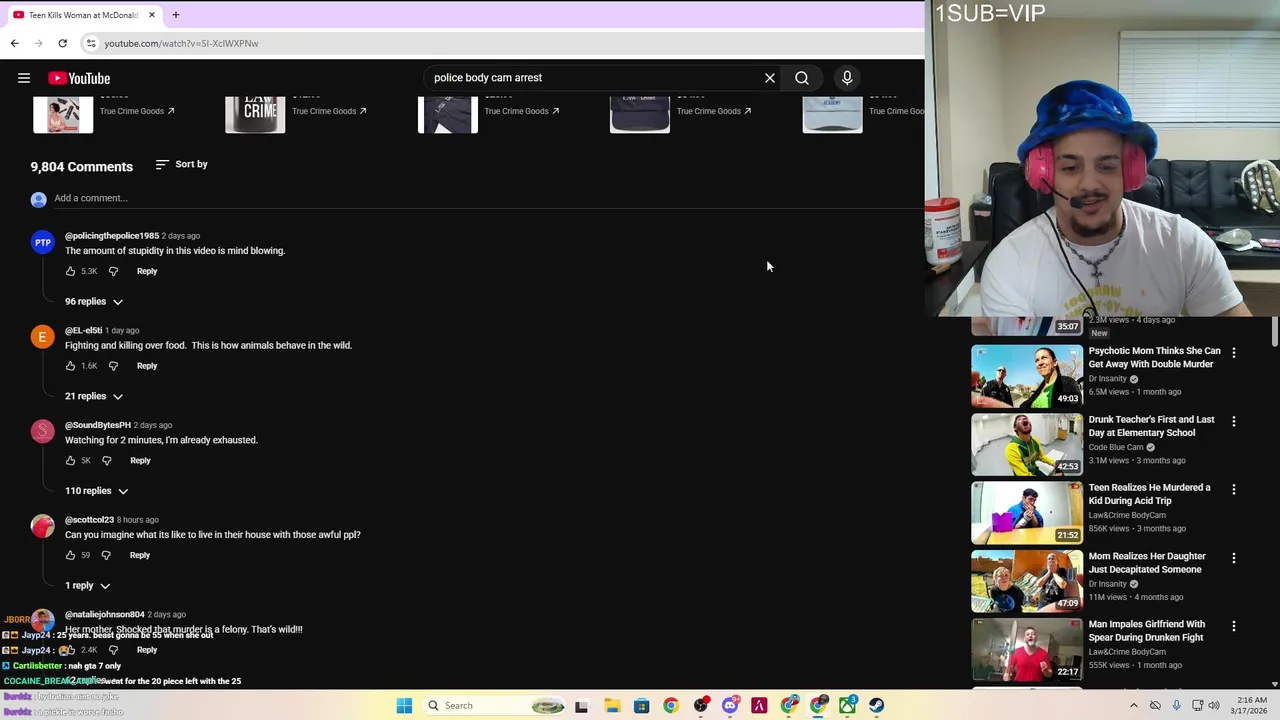The image size is (1280, 720).
Task: Reload the page with refresh icon
Action: [x=62, y=43]
